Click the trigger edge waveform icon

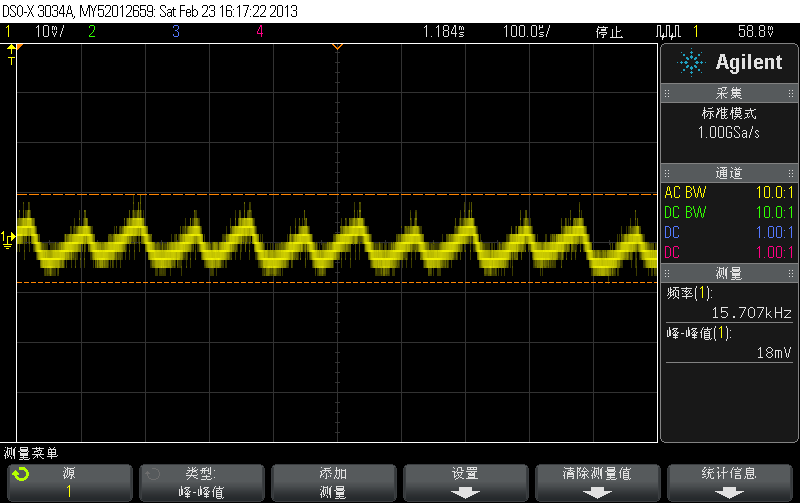[668, 32]
